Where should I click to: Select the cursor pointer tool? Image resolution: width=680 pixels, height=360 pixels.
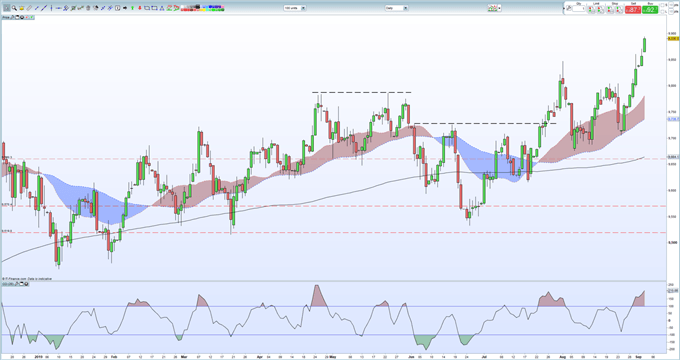7,8
